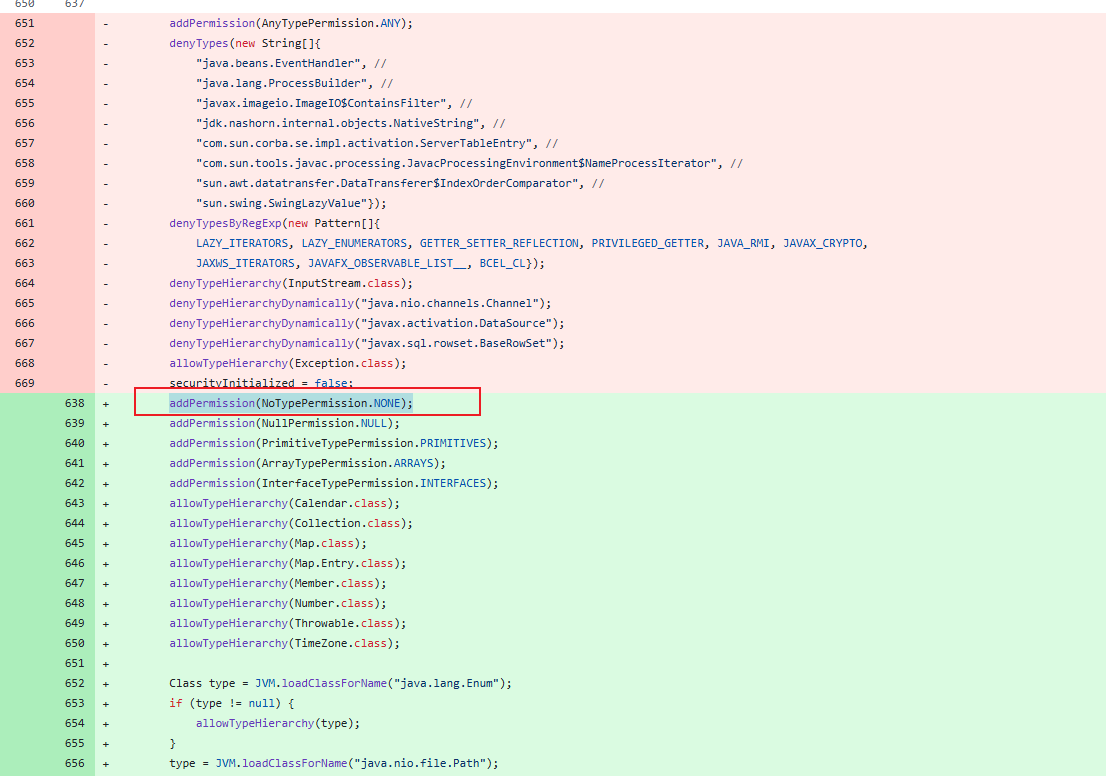Click the minus marker on line 660
The width and height of the screenshot is (1106, 776).
(x=106, y=203)
